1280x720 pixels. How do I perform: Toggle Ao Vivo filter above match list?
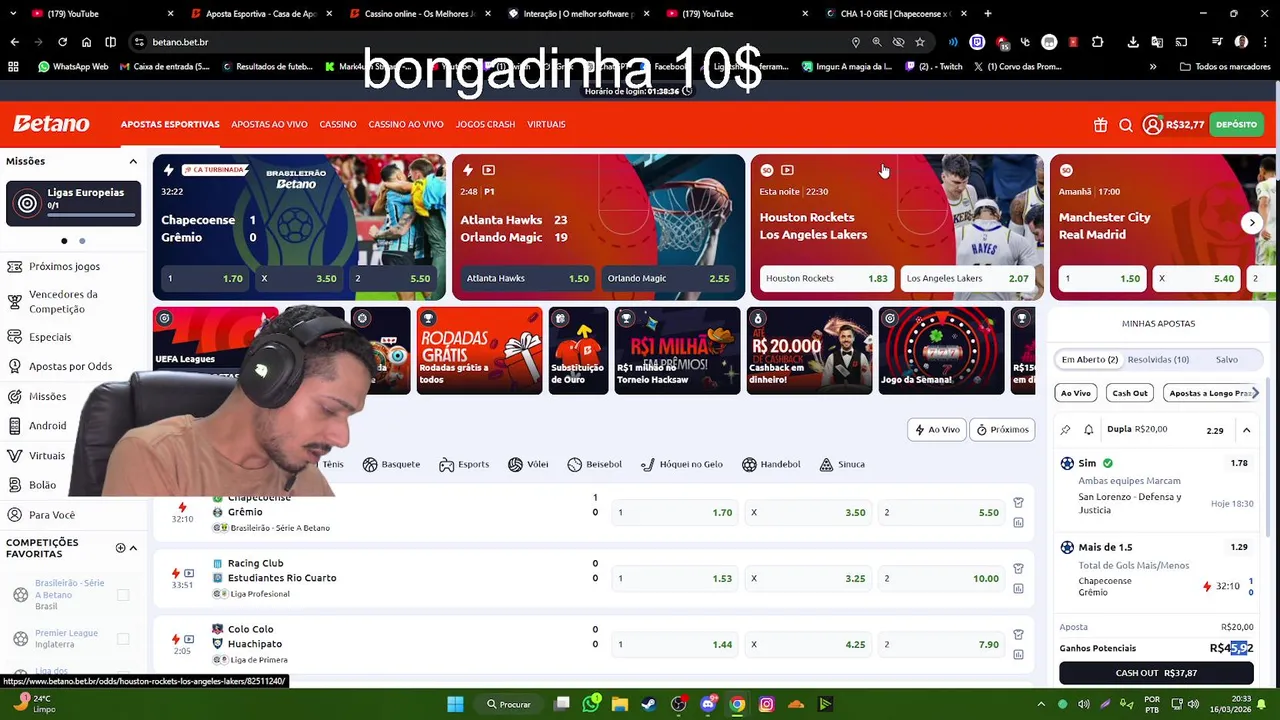937,430
